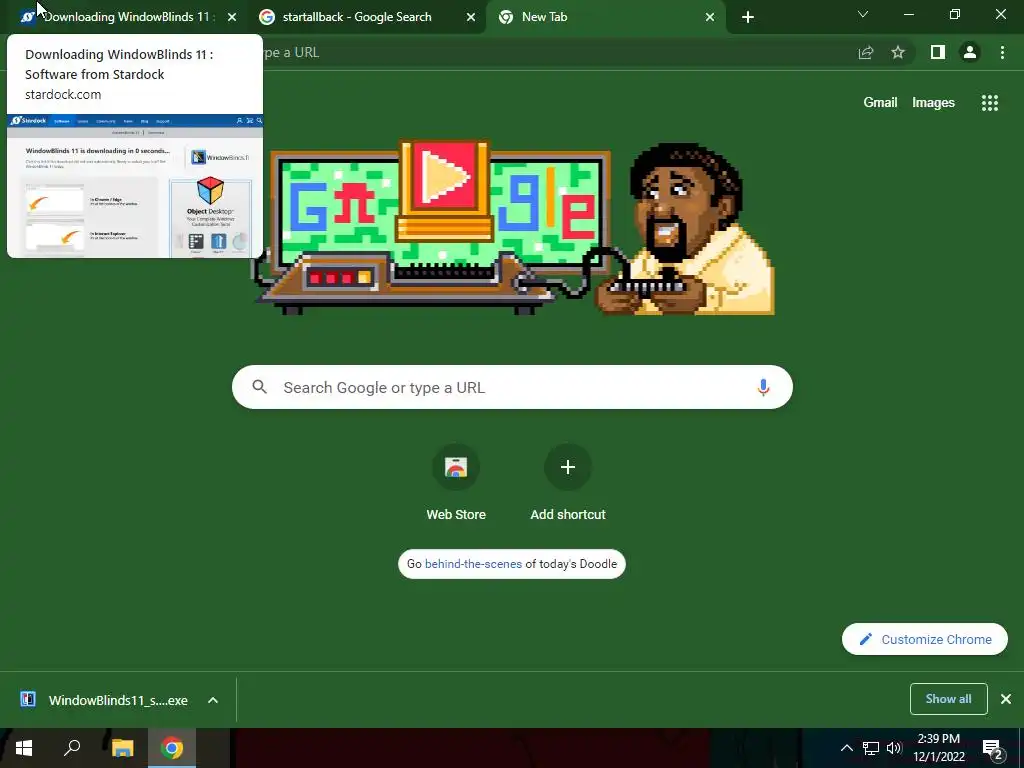This screenshot has height=768, width=1024.
Task: Open Chrome's three-dot menu
Action: click(1002, 53)
